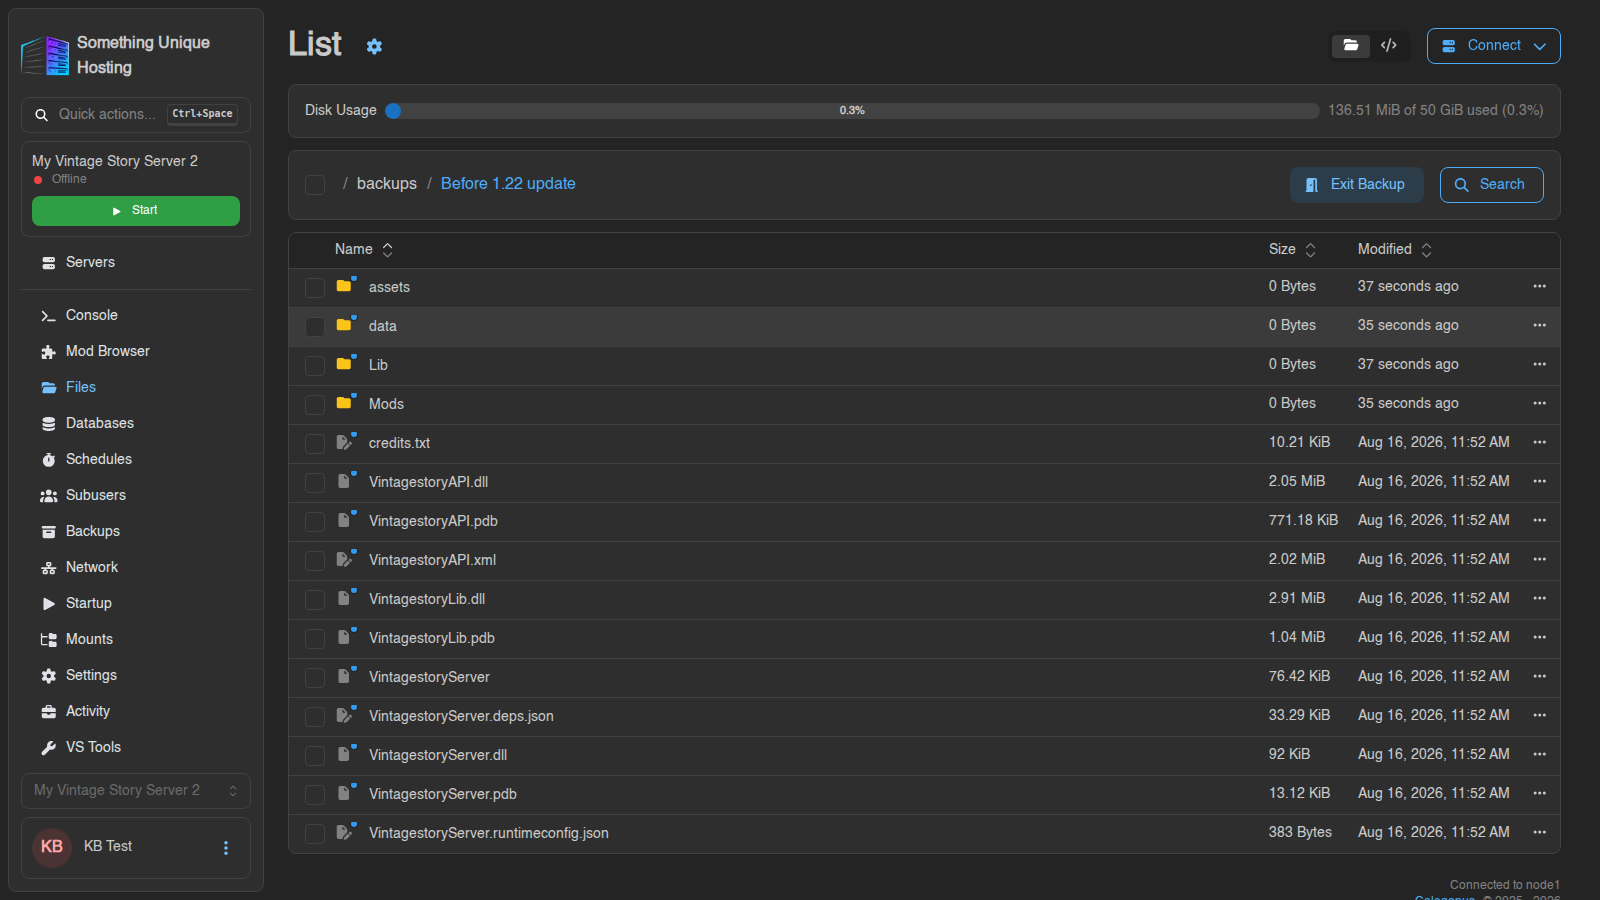Open more options for VintagestoryServer.dll row
Screen dimensions: 1600x900
1539,754
